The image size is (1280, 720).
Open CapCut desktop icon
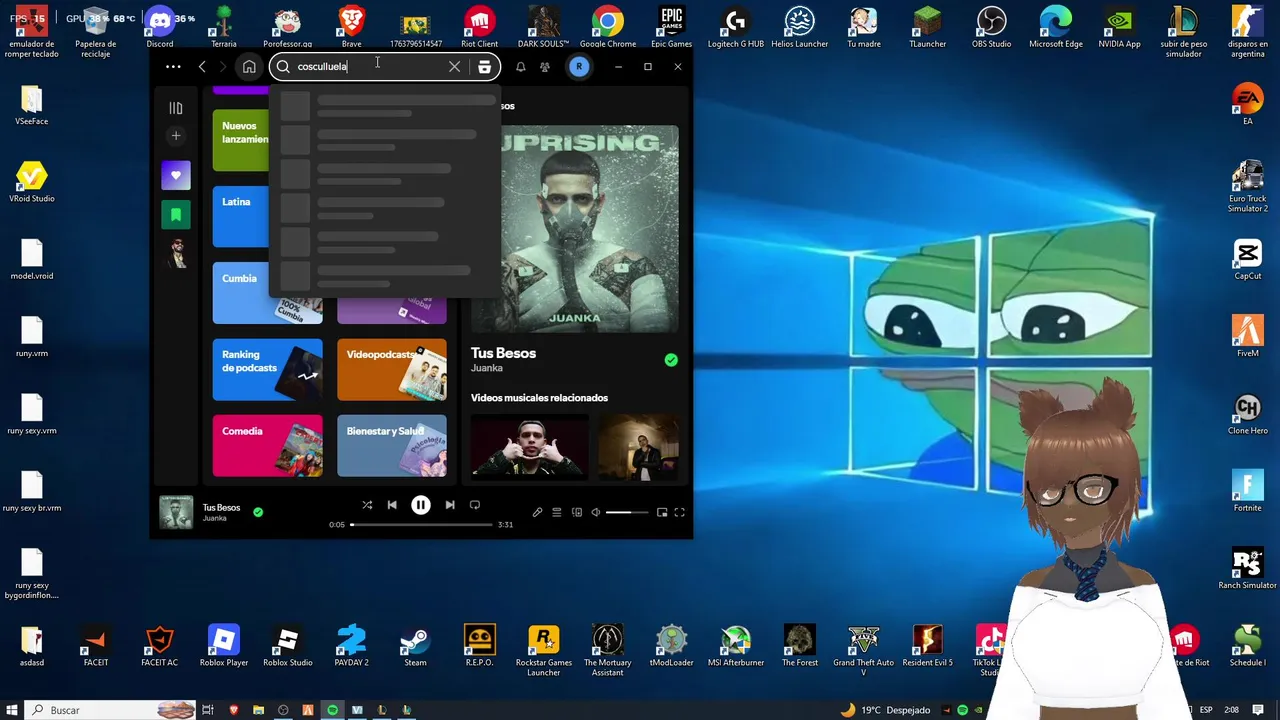coord(1247,259)
